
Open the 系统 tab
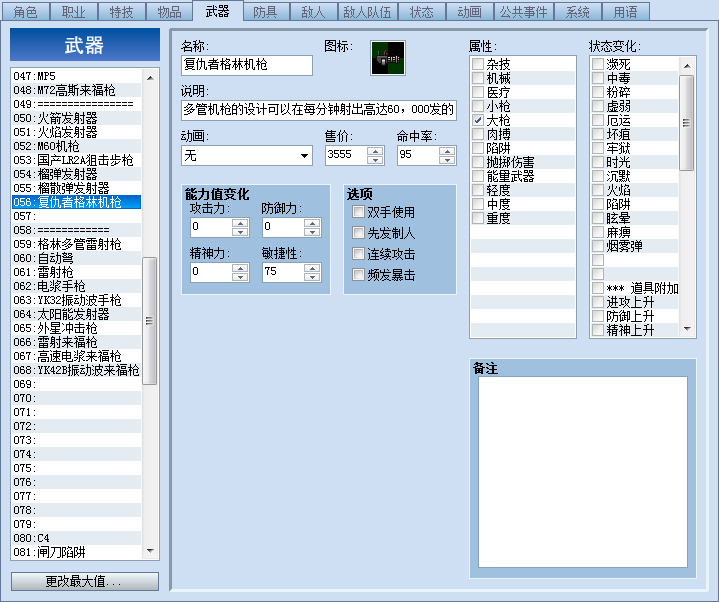[577, 12]
